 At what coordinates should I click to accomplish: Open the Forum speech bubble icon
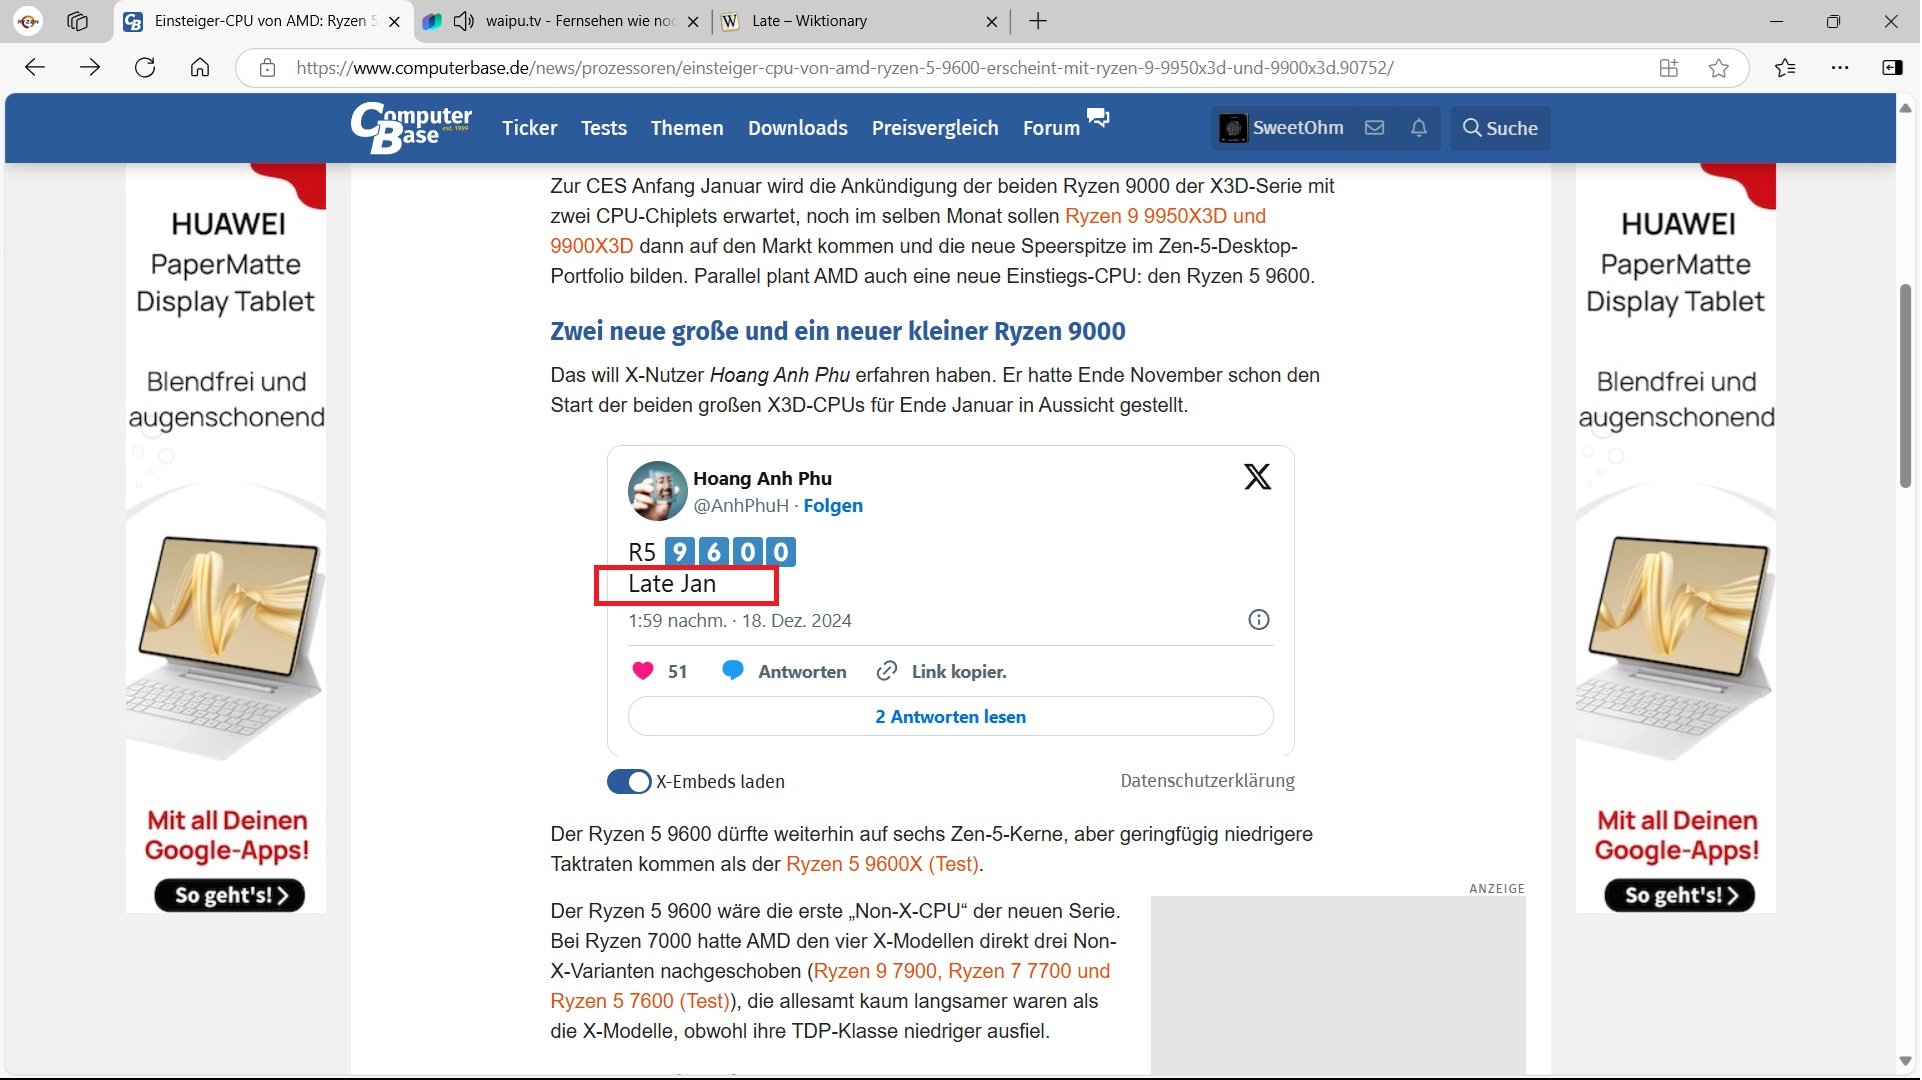point(1098,118)
